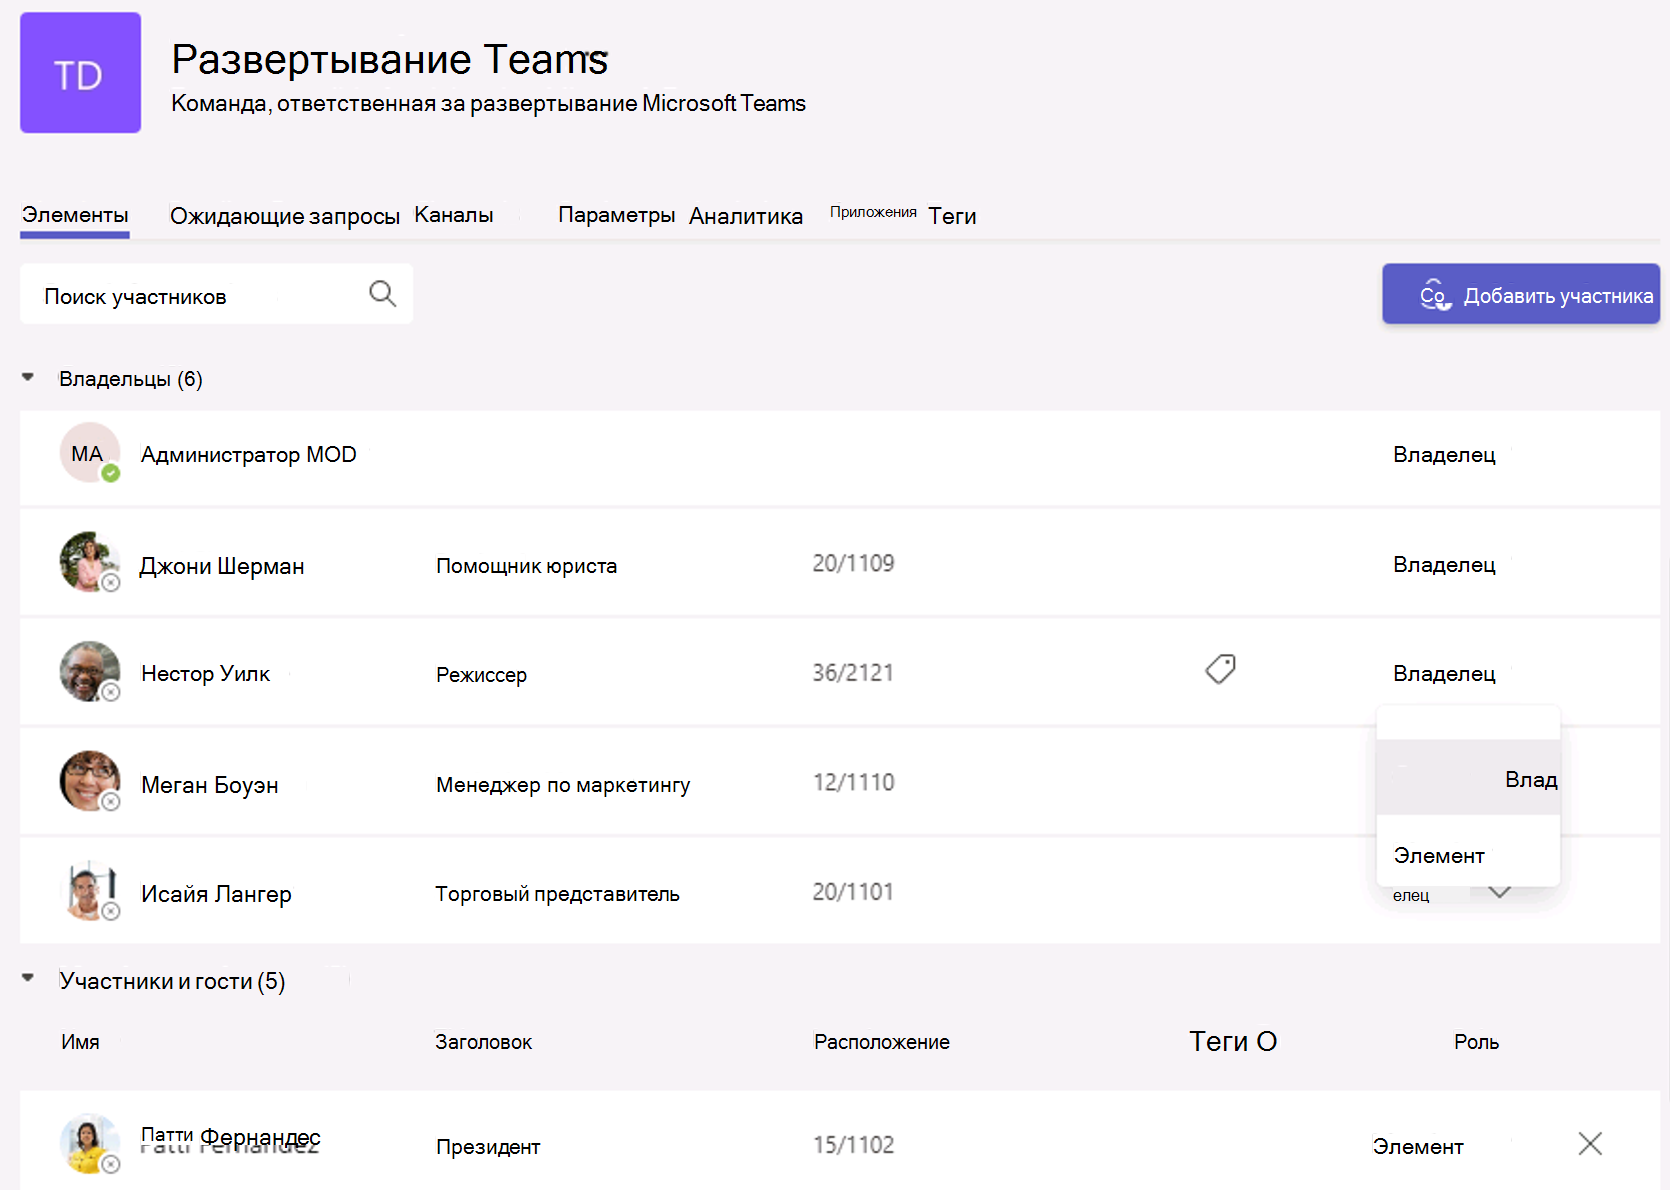Open Джони Шерман profile photo
The image size is (1670, 1190).
89,562
